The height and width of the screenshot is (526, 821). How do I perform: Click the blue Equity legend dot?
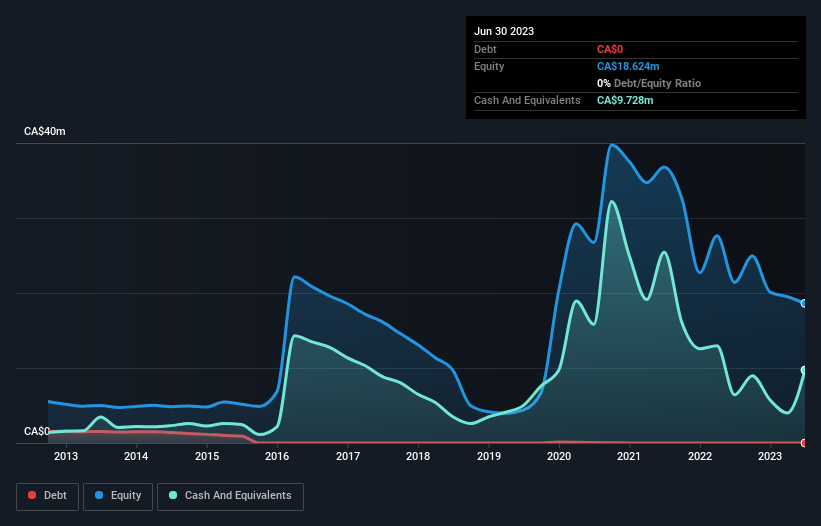(x=99, y=495)
